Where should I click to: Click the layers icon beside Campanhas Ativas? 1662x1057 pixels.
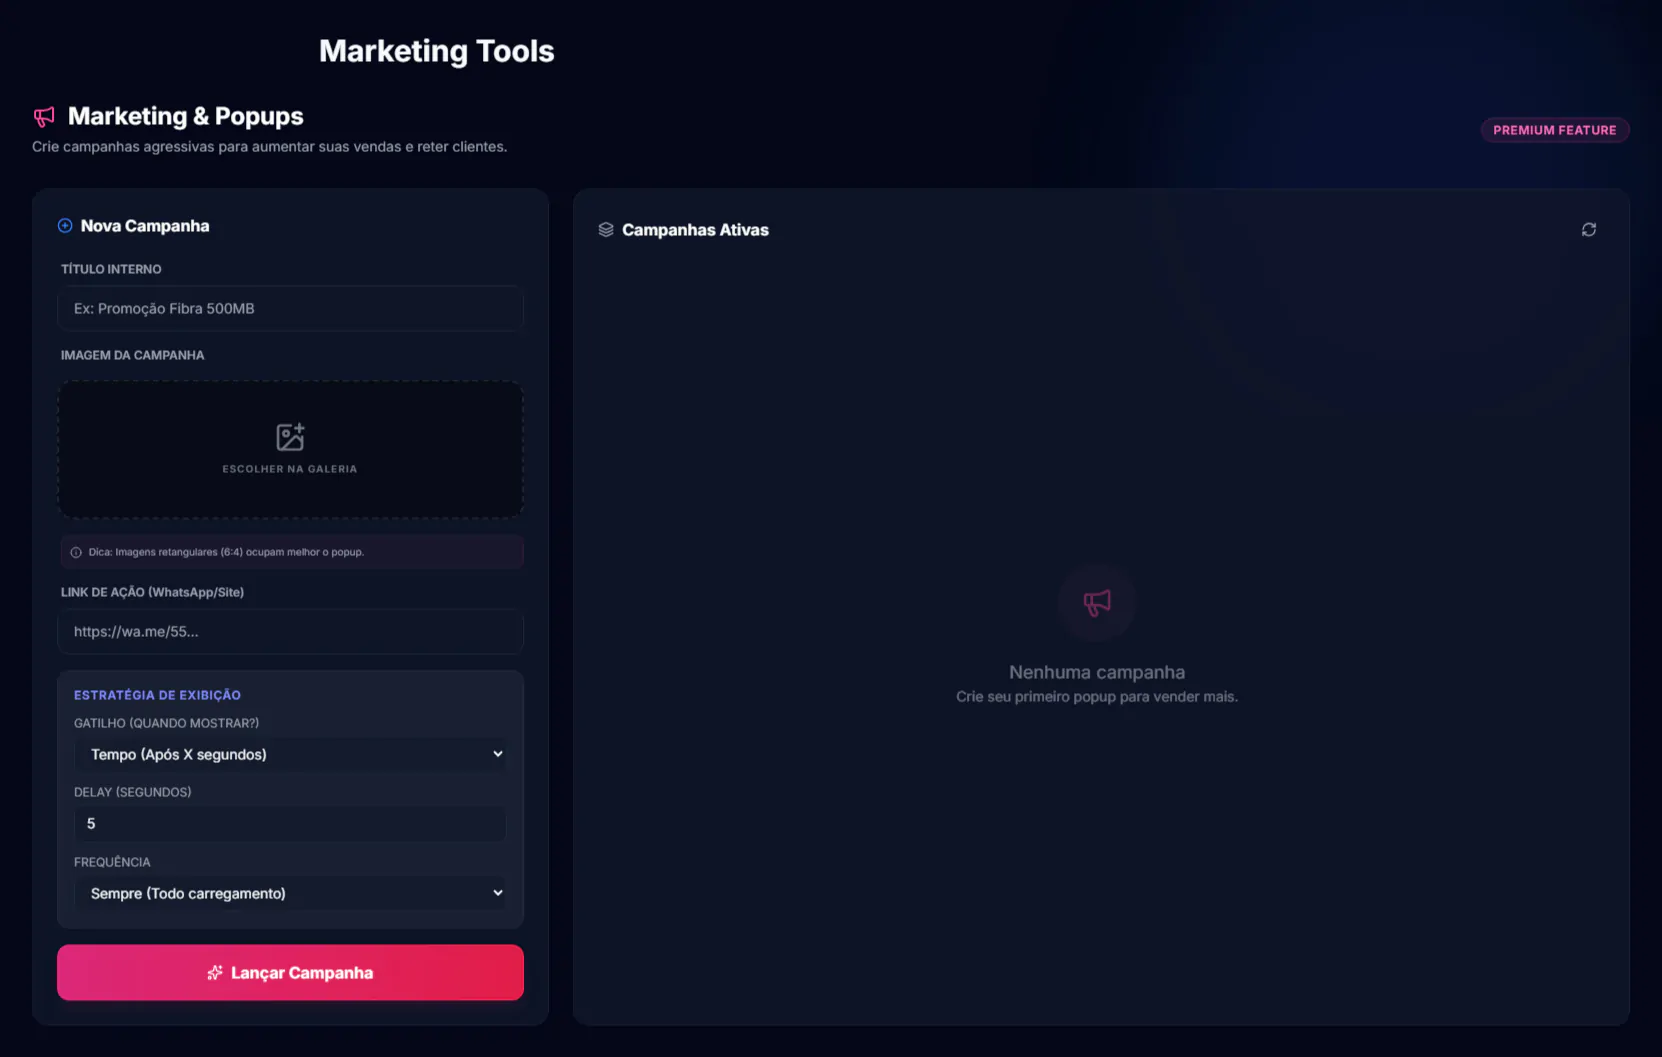606,230
